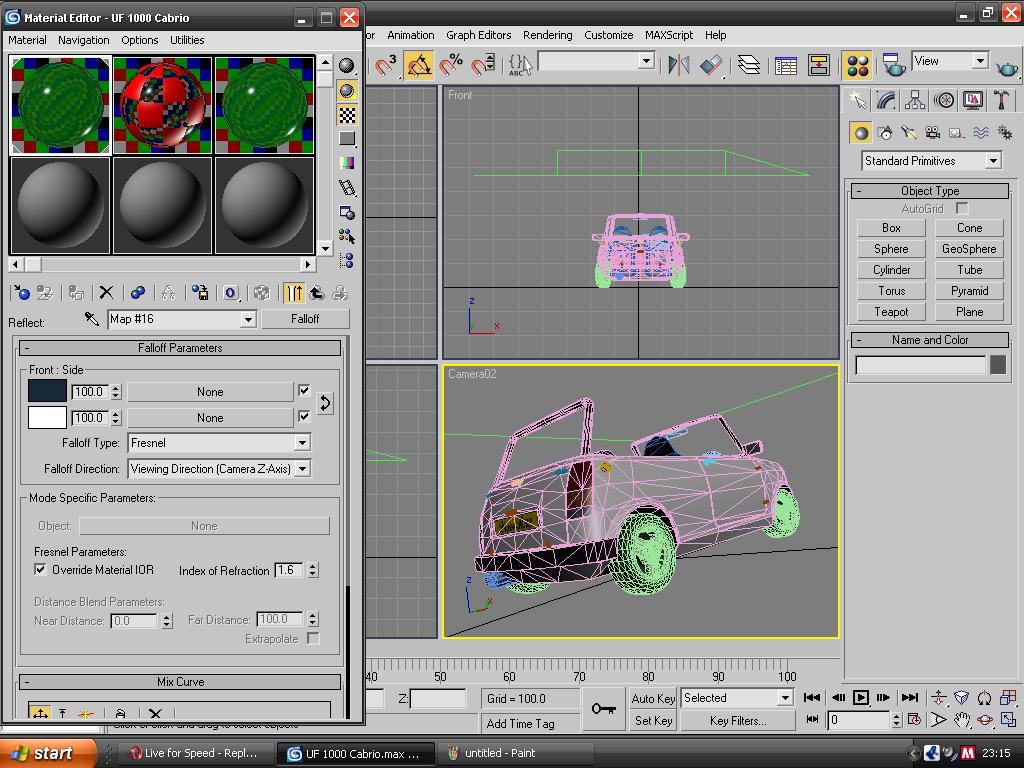Switch to the Hierarchy command panel
Viewport: 1024px width, 768px height.
point(915,100)
